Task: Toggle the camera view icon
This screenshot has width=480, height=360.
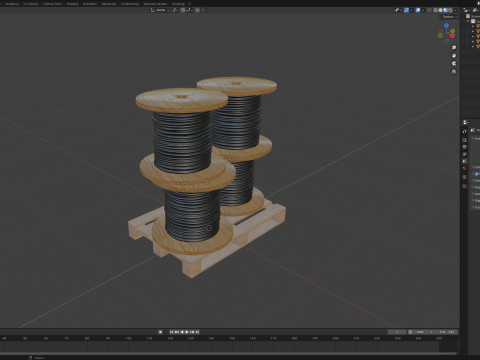Action: point(454,64)
